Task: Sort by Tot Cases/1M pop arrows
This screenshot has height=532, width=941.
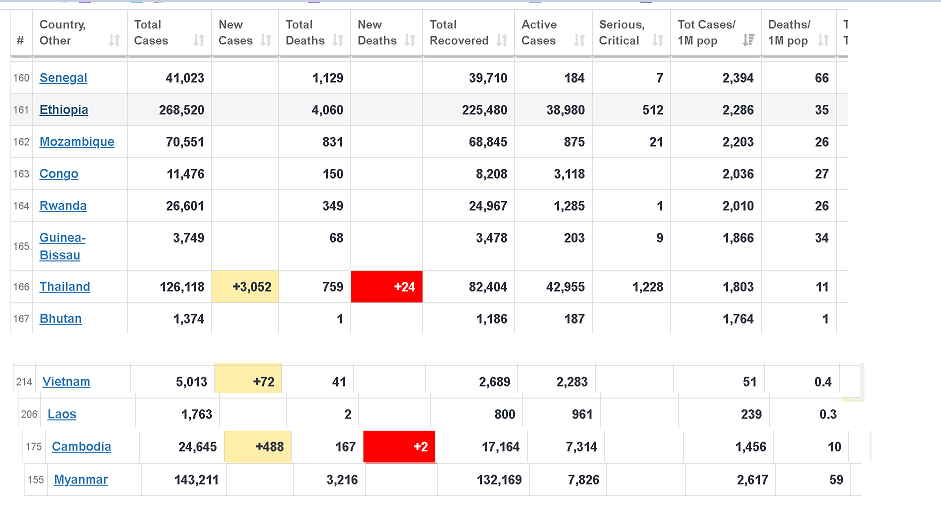Action: [x=748, y=40]
